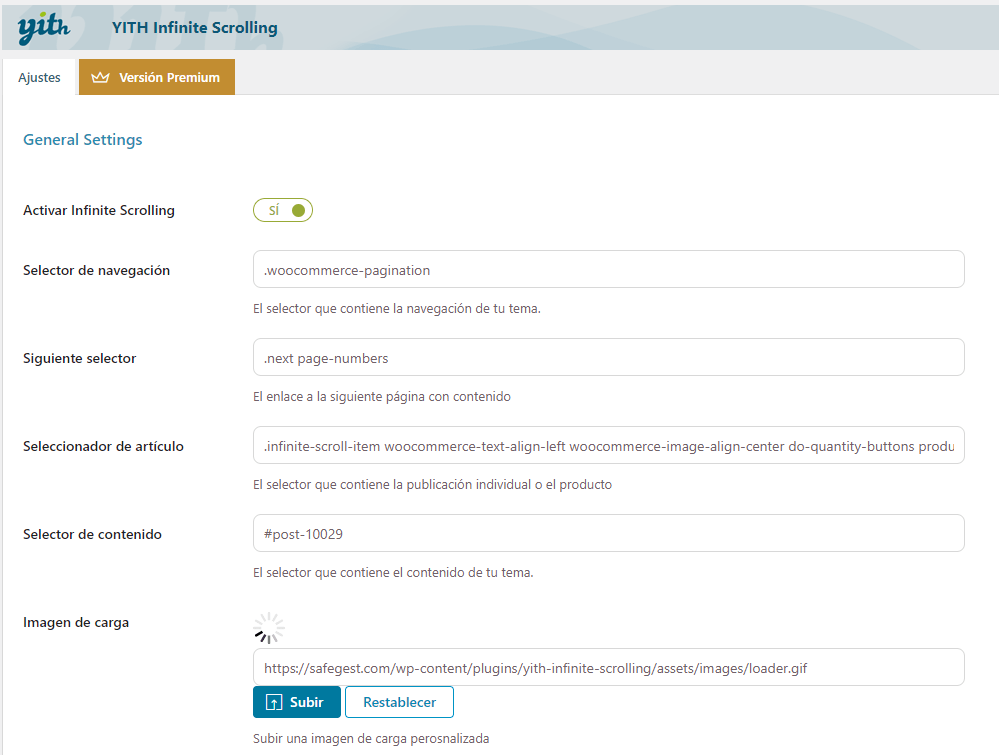Open the Ajustes tab
This screenshot has height=755, width=999.
click(x=40, y=77)
